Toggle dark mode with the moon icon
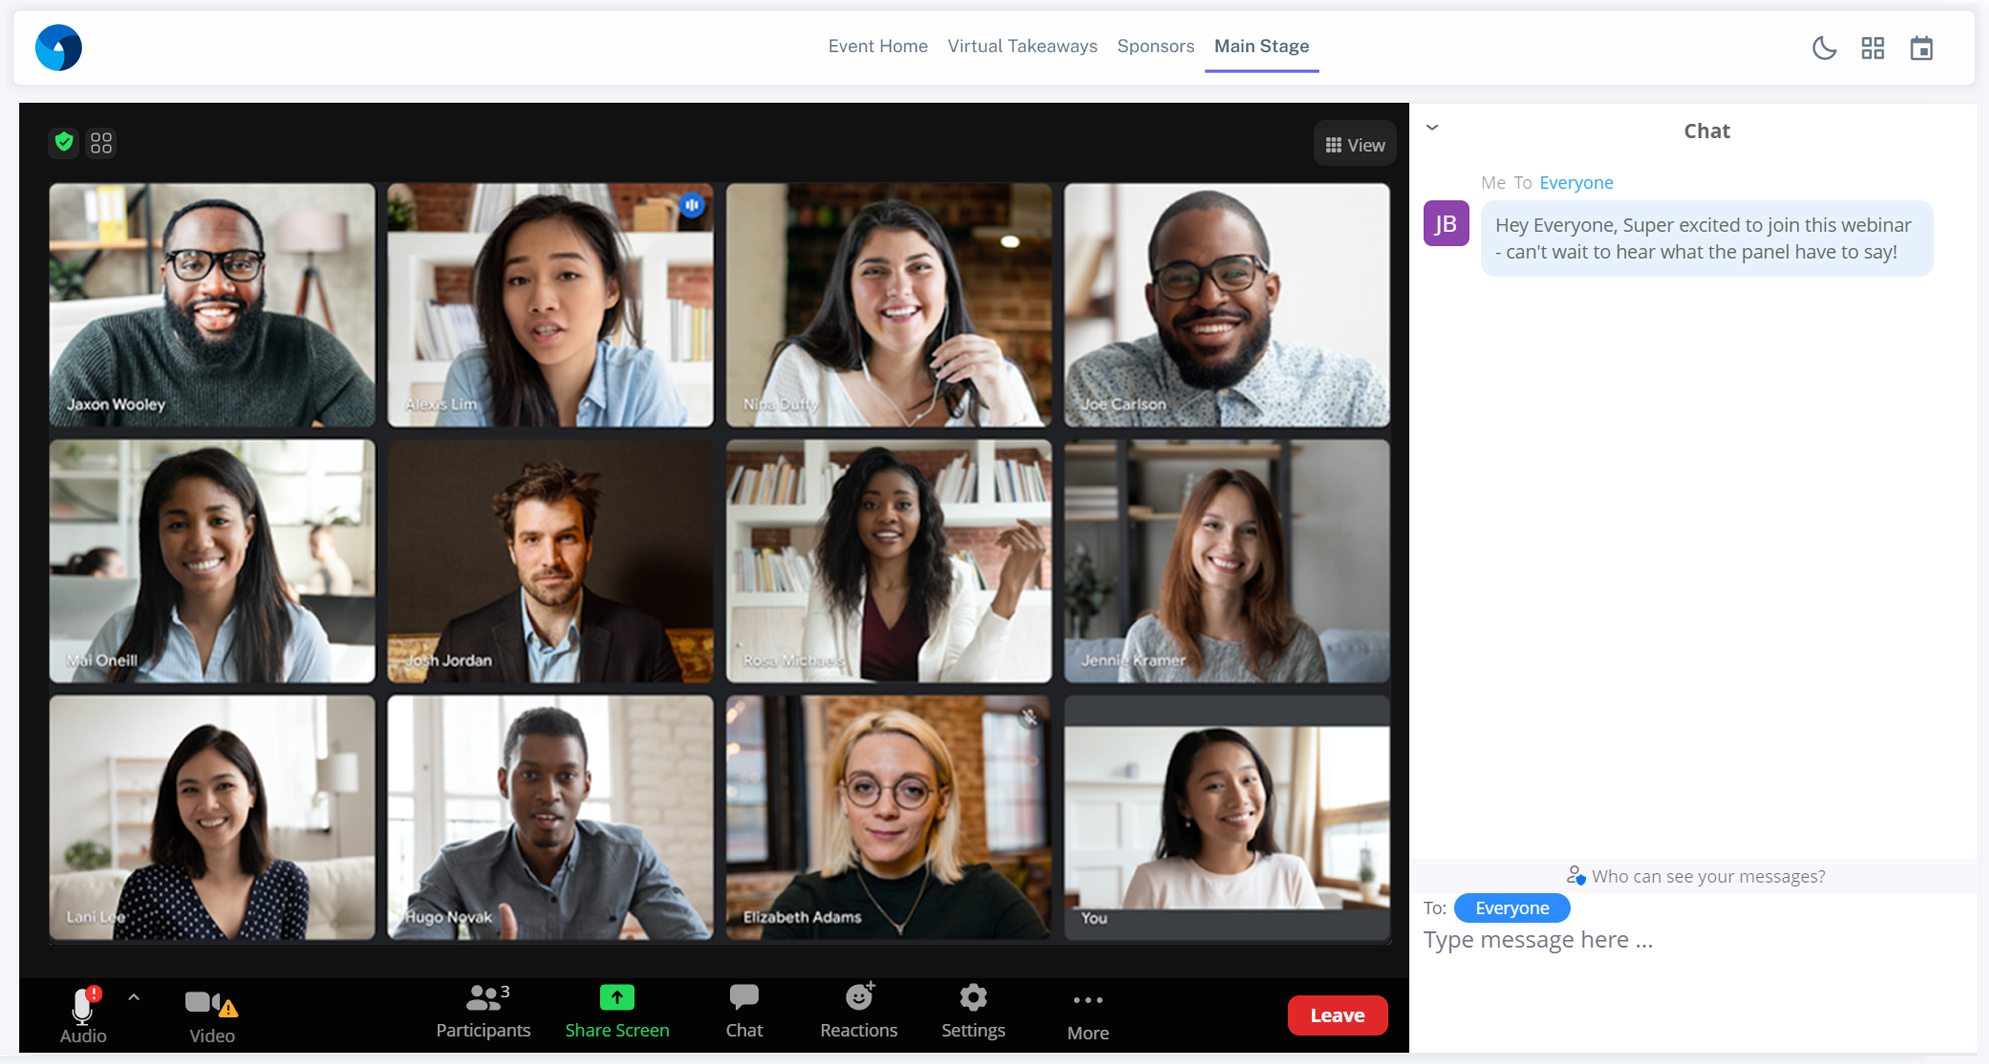This screenshot has height=1064, width=1989. click(1824, 48)
